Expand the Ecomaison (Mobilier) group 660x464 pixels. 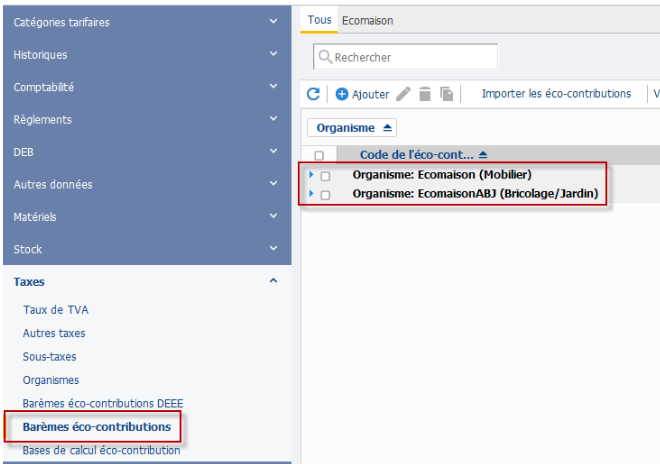click(x=311, y=174)
